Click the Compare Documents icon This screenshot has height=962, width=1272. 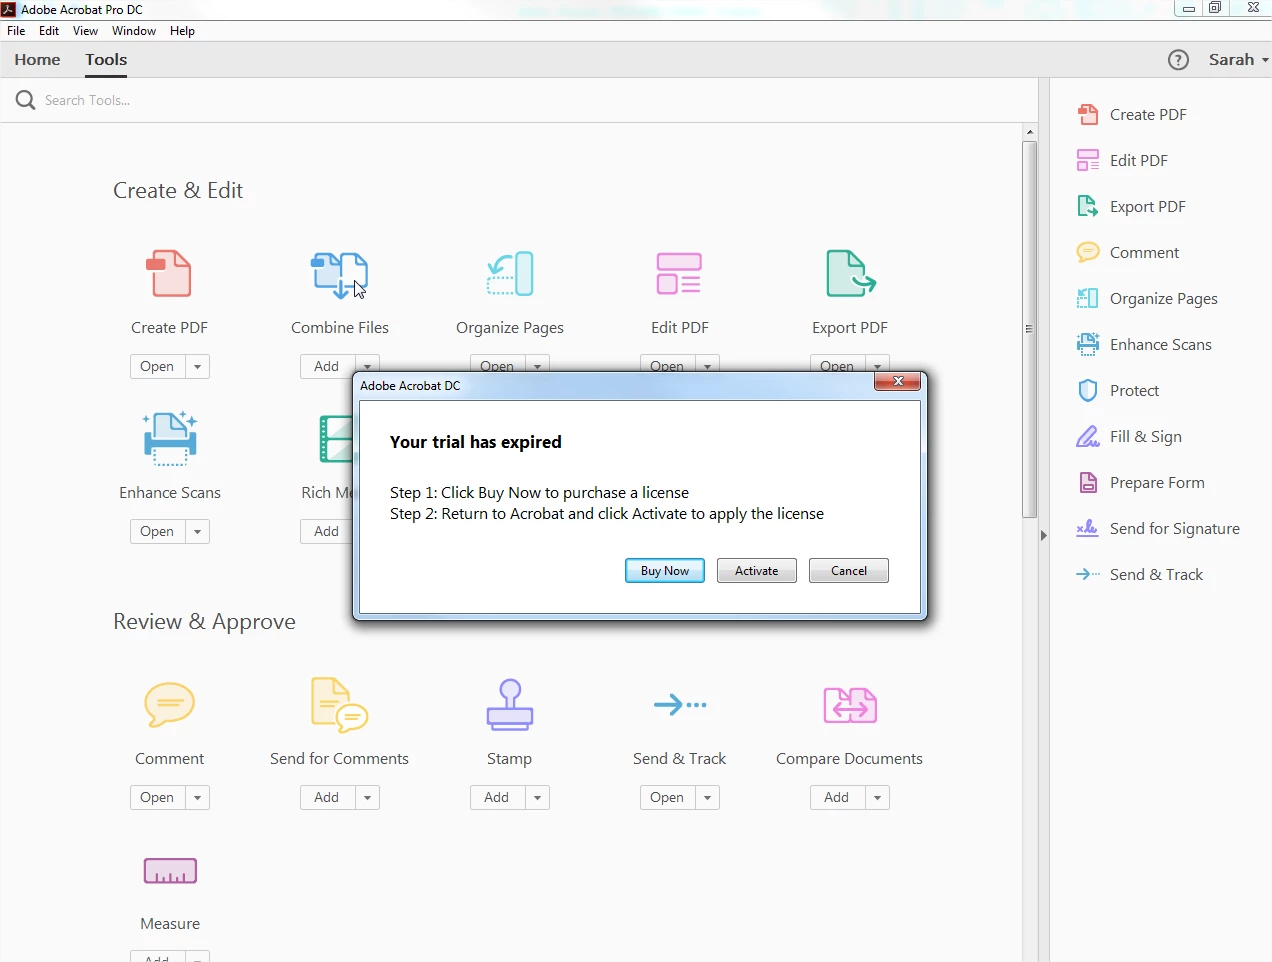pos(850,705)
